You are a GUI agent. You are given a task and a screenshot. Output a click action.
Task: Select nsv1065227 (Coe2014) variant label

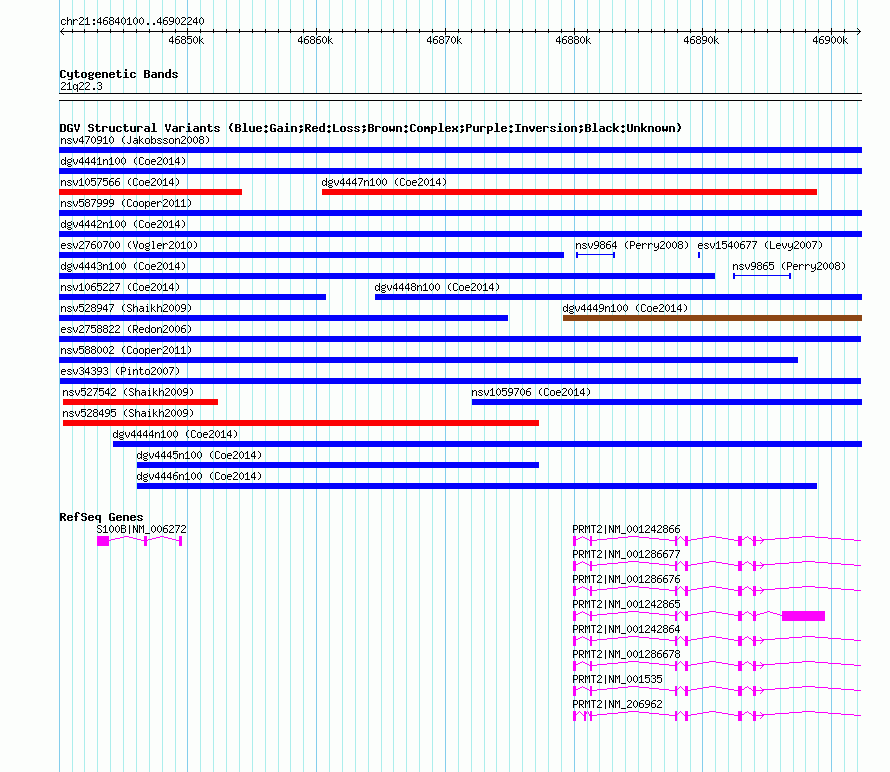coord(120,287)
